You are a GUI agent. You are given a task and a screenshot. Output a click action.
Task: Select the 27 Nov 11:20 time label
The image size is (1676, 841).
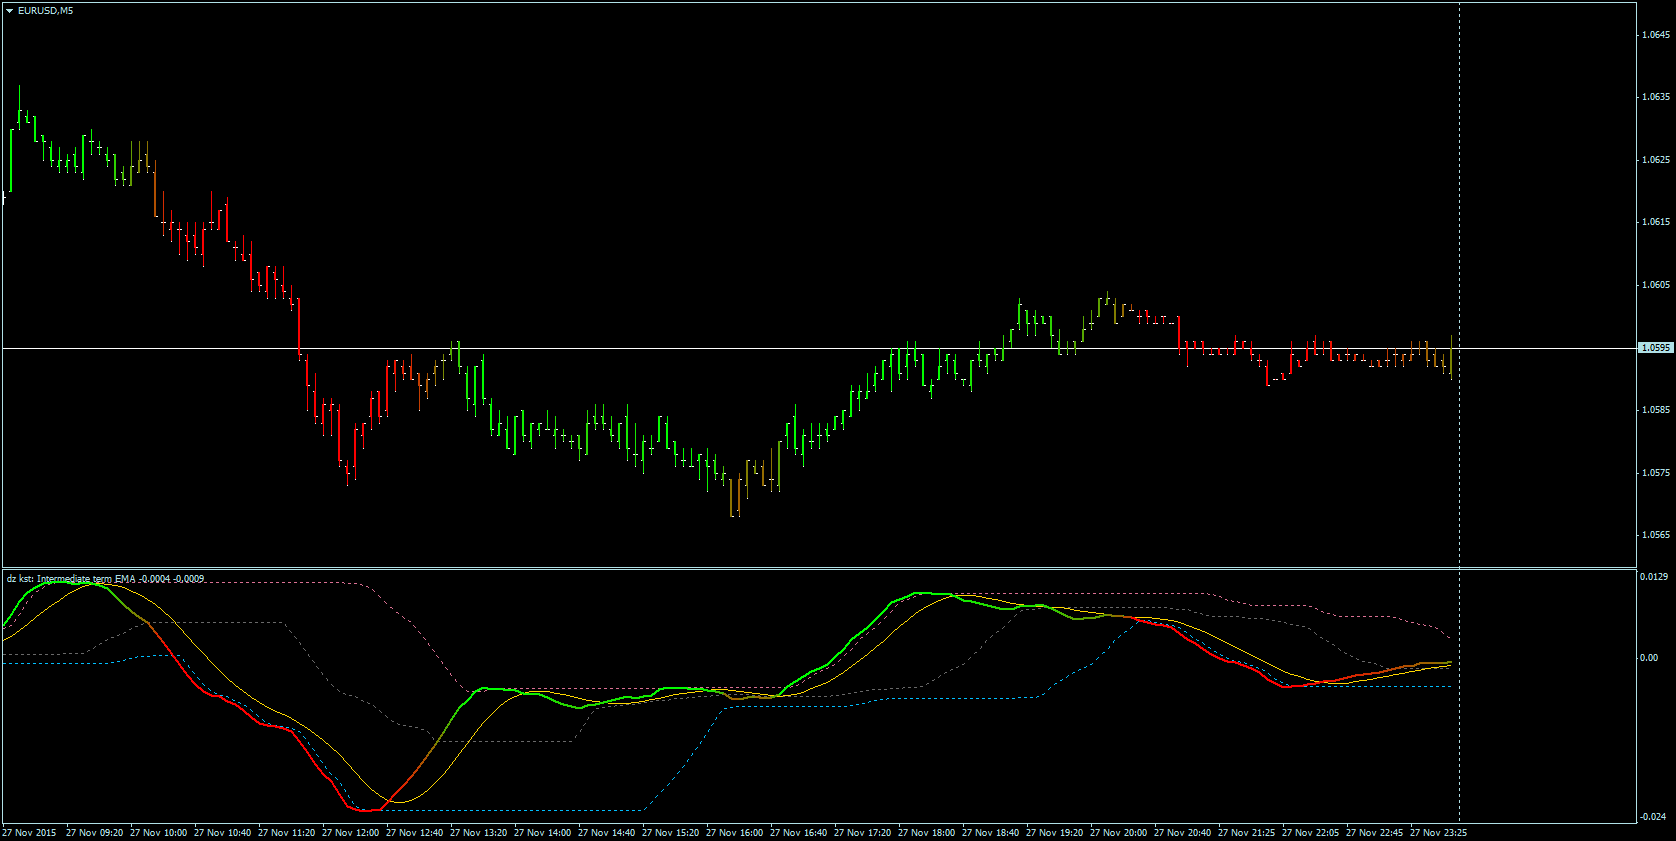tap(287, 833)
